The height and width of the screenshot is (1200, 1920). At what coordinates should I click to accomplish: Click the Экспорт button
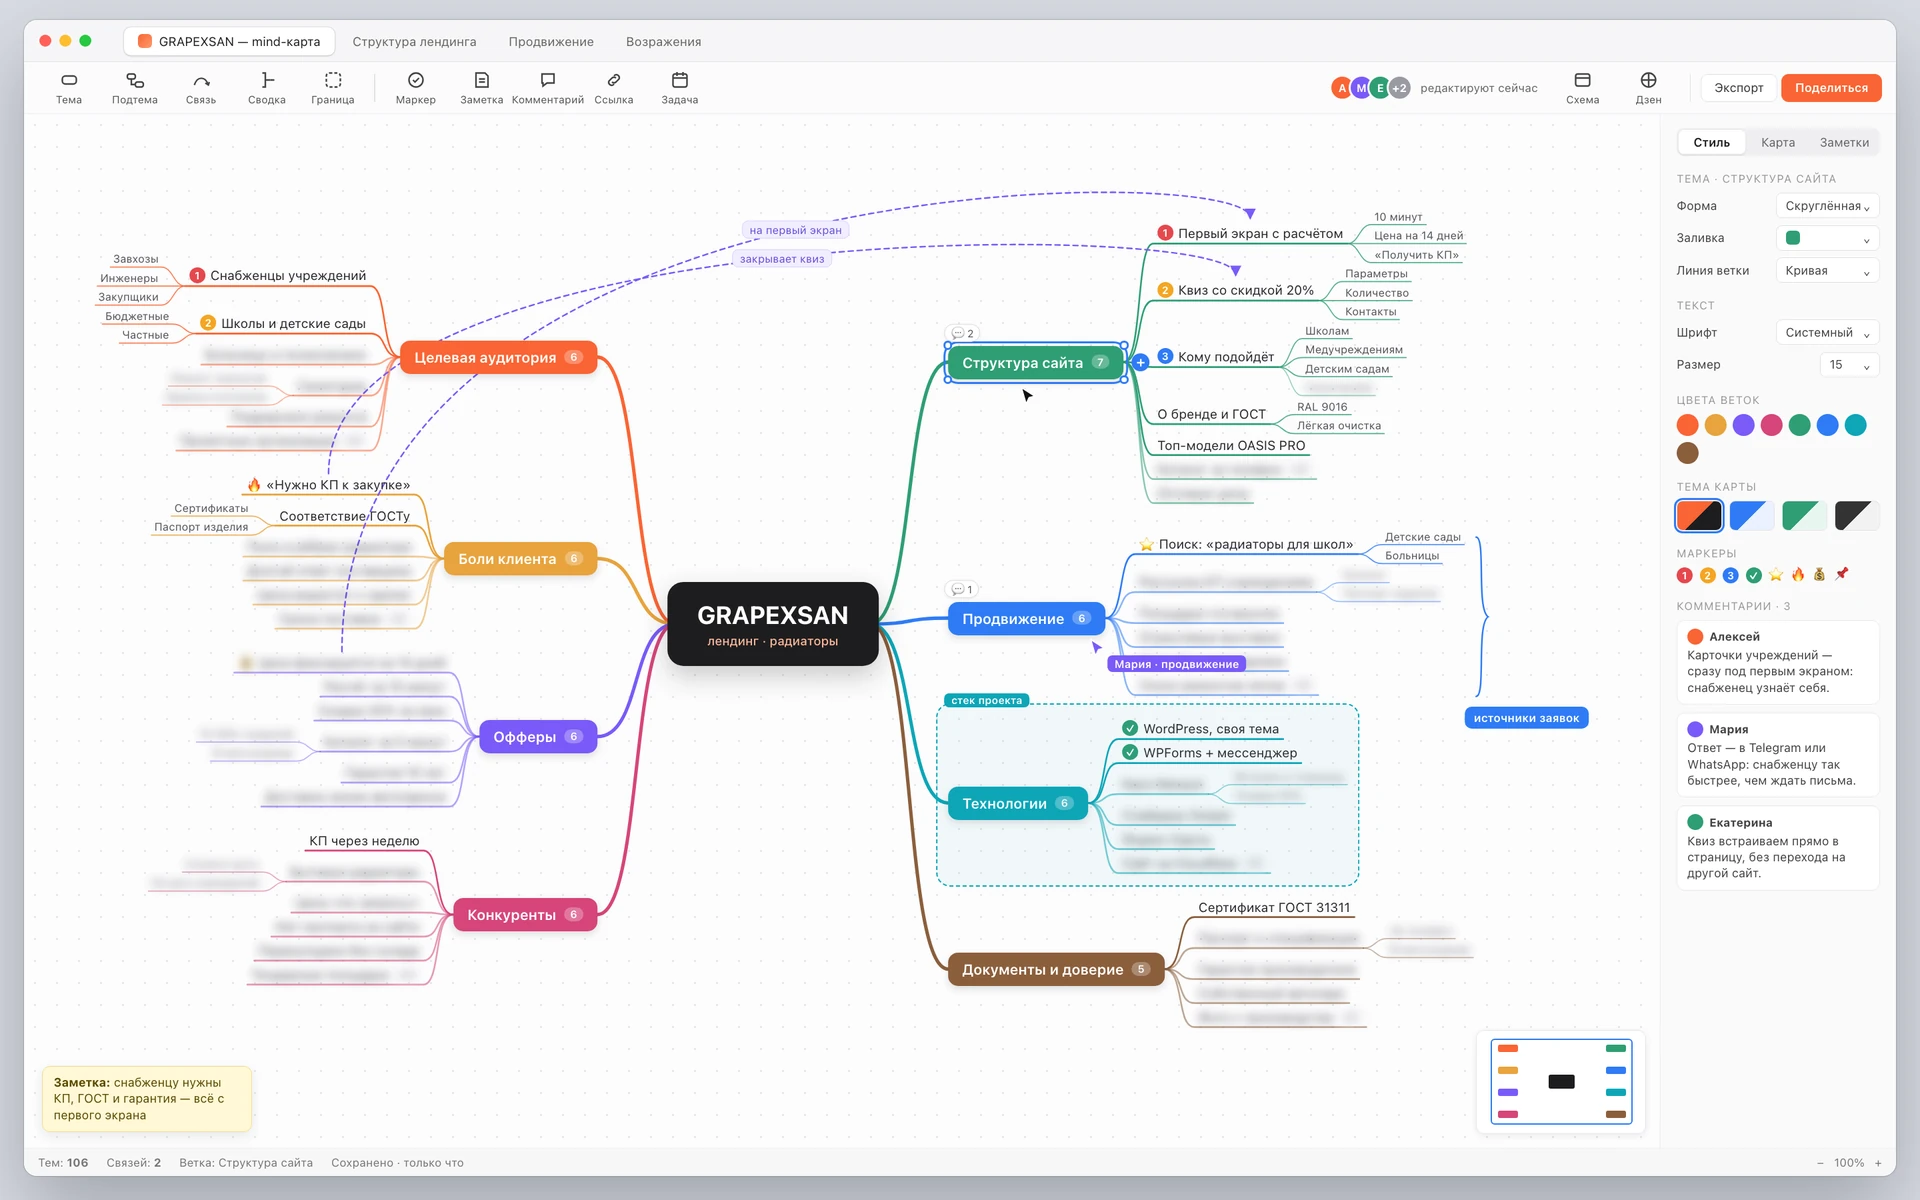pos(1738,88)
